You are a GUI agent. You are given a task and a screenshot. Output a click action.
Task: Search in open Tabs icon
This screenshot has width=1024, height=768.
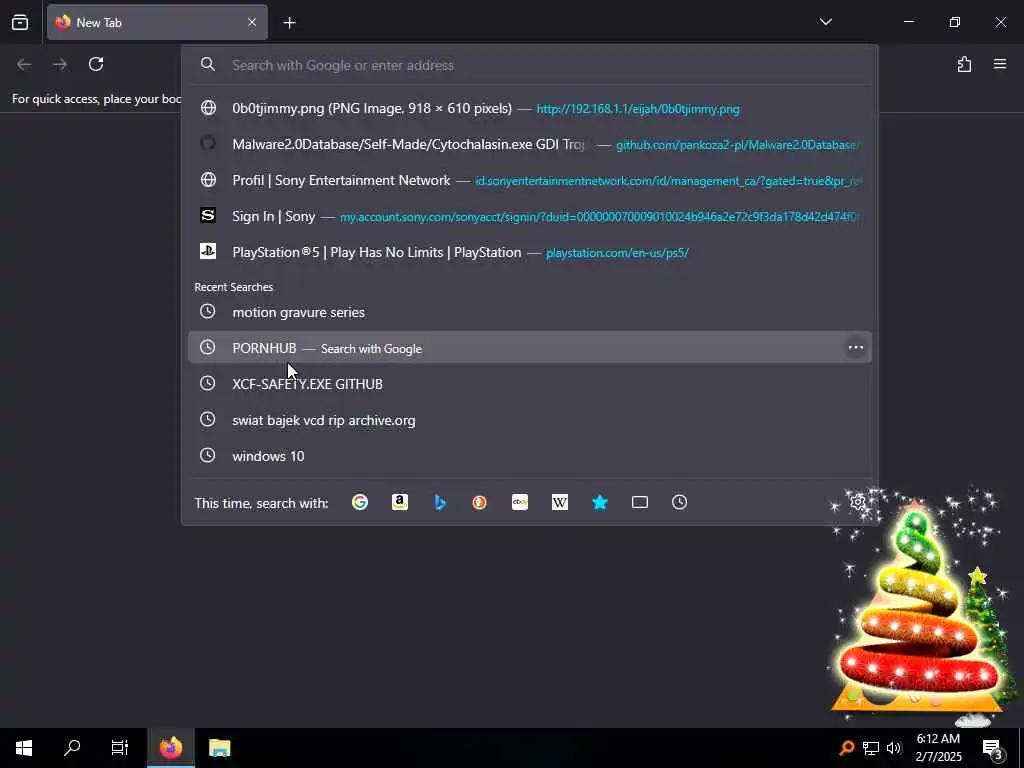click(x=640, y=502)
